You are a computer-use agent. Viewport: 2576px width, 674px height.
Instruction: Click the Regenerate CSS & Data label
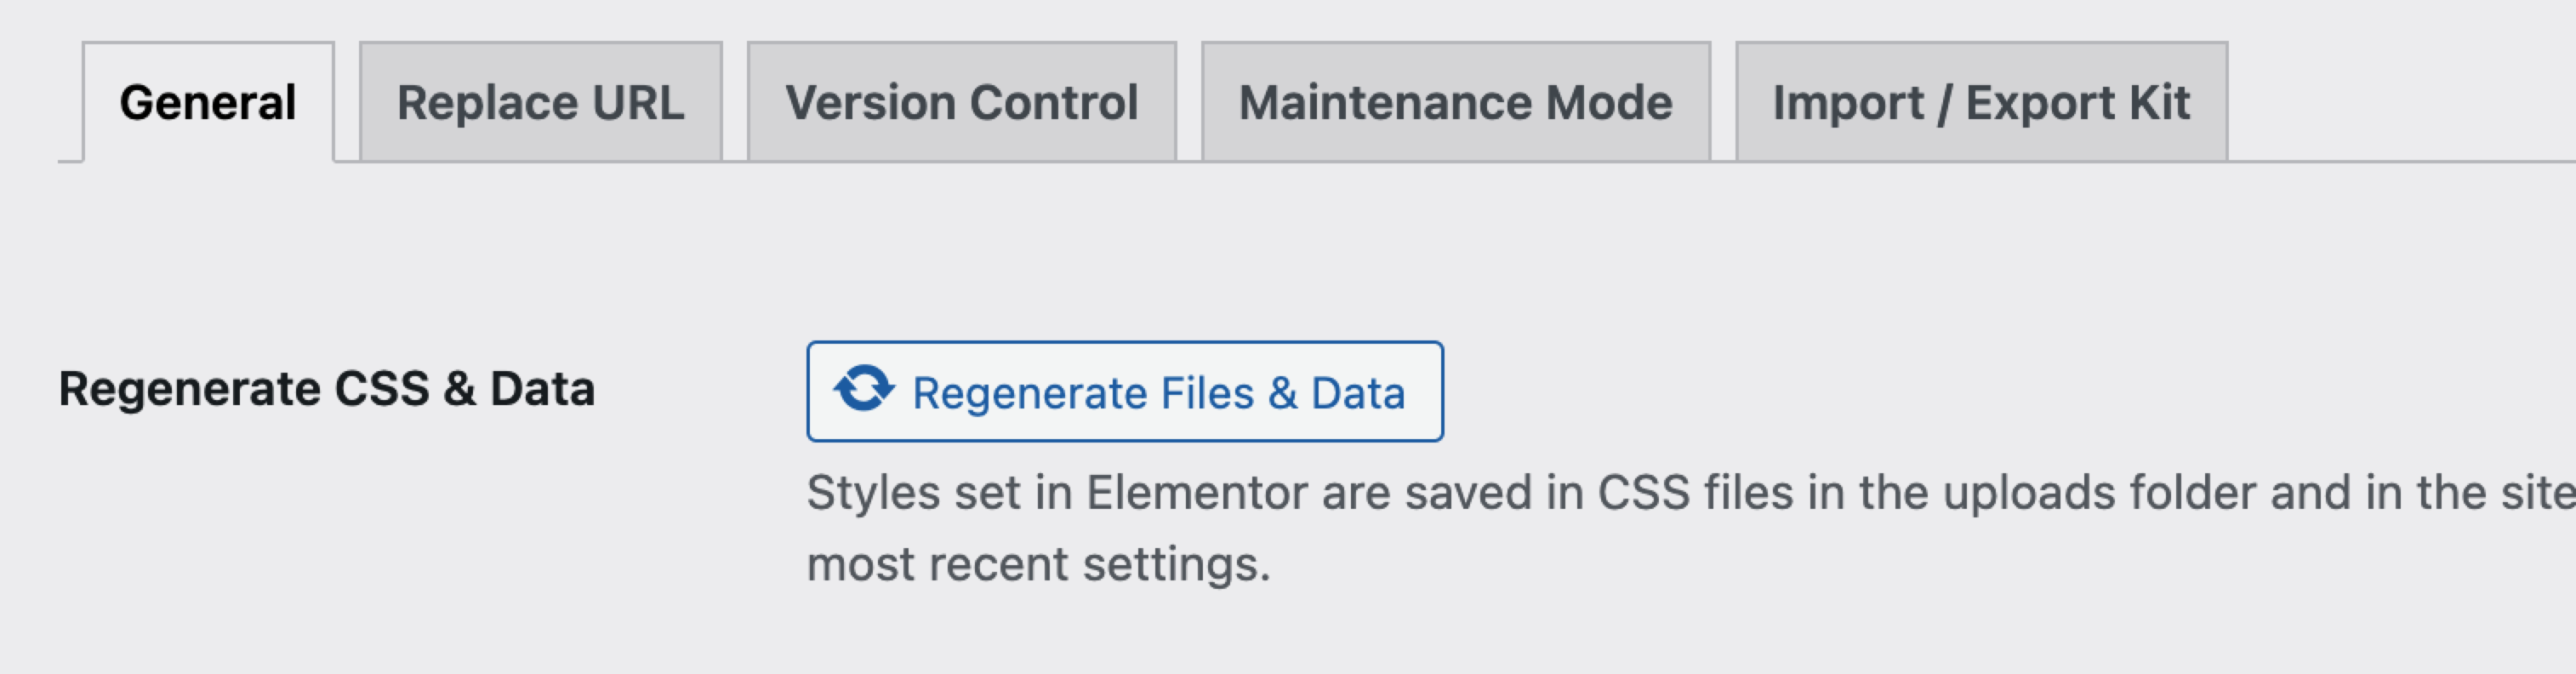tap(327, 389)
